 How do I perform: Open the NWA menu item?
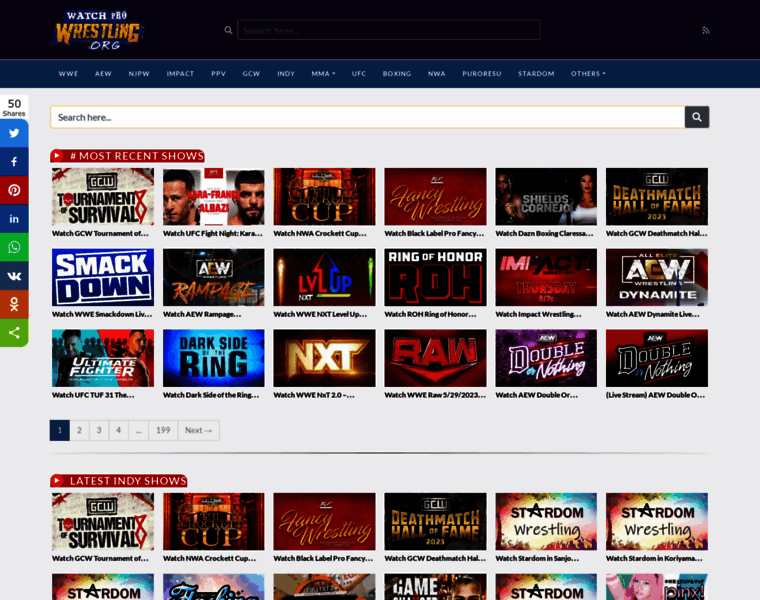pyautogui.click(x=436, y=74)
